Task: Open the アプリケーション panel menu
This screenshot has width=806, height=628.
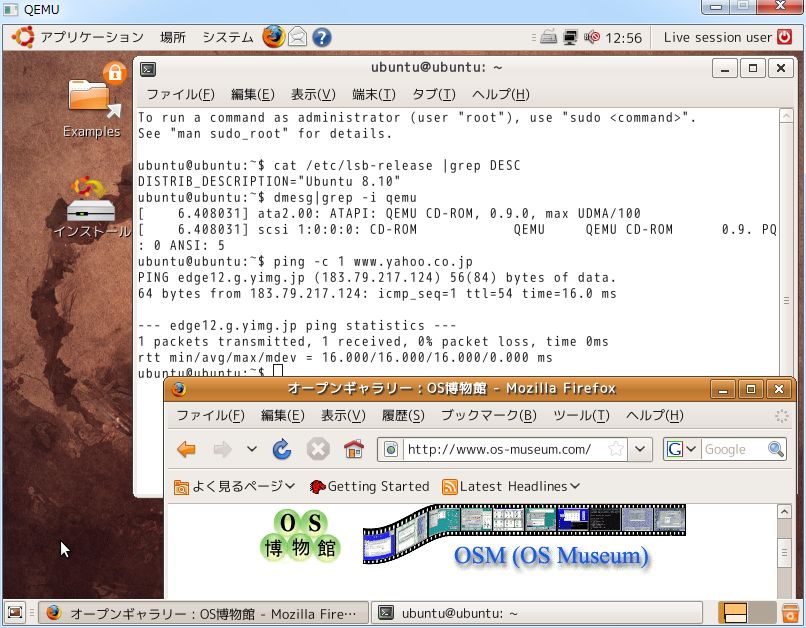Action: coord(92,38)
